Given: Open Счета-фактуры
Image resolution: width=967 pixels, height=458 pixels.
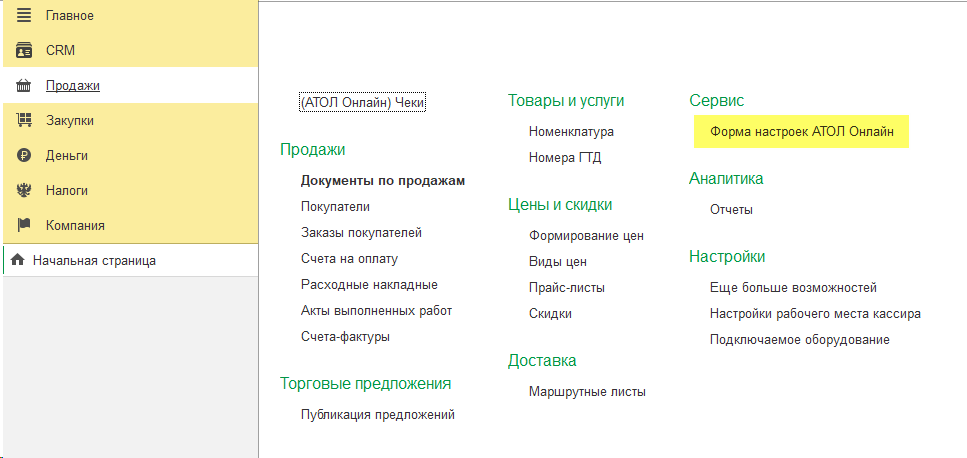Looking at the screenshot, I should click(x=345, y=337).
